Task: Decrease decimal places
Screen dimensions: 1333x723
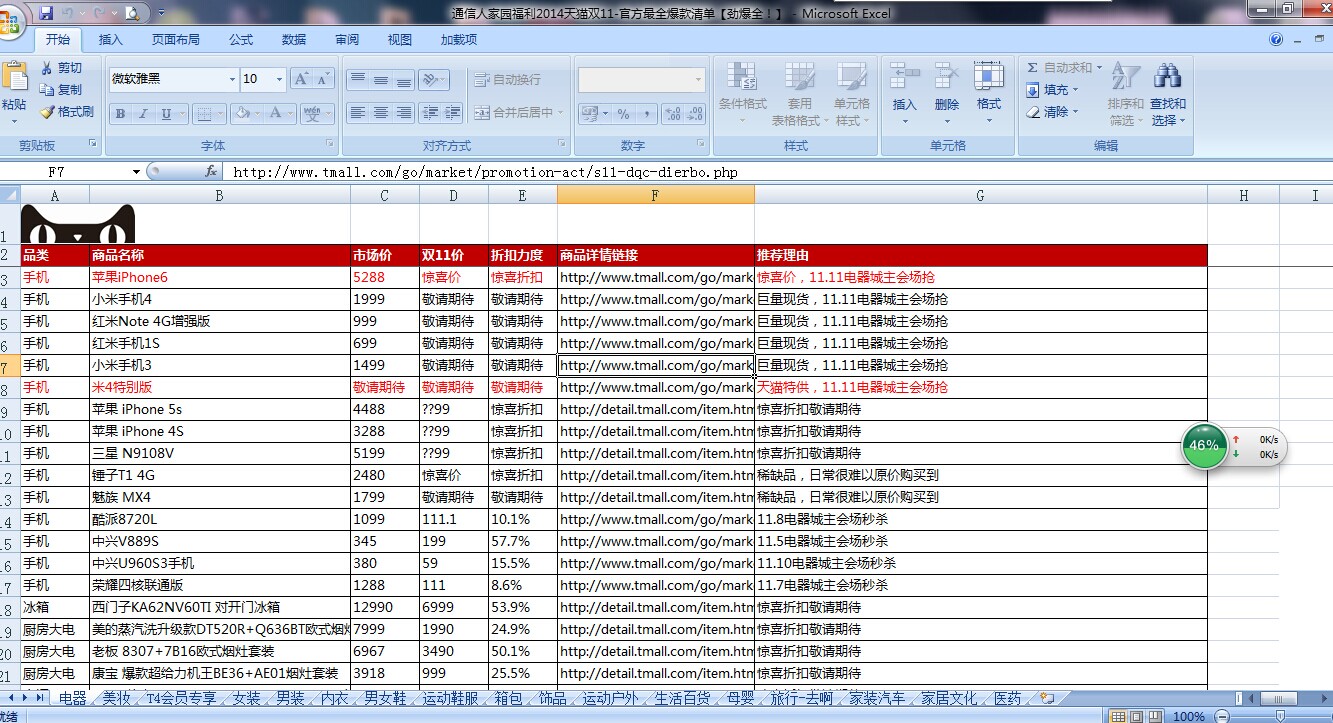Action: tap(695, 113)
